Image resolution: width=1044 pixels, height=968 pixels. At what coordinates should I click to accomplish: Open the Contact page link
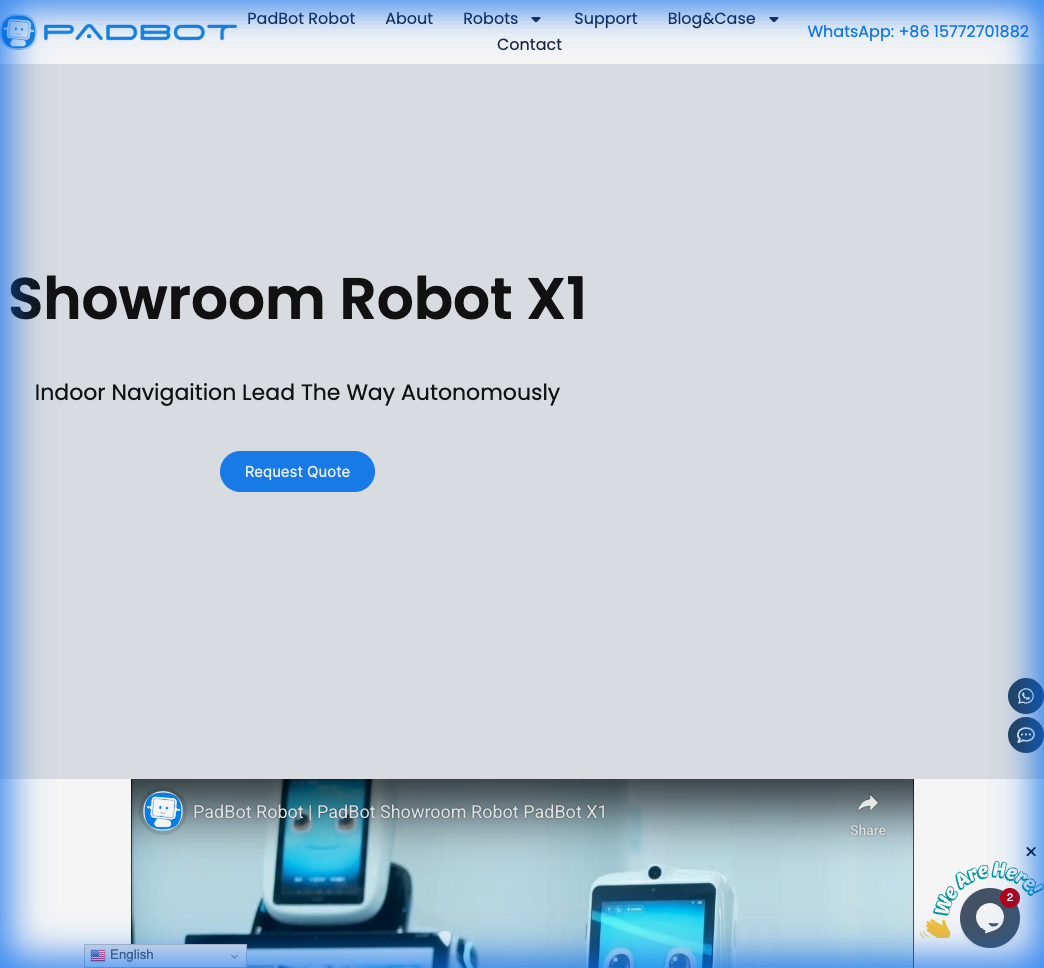pyautogui.click(x=529, y=44)
